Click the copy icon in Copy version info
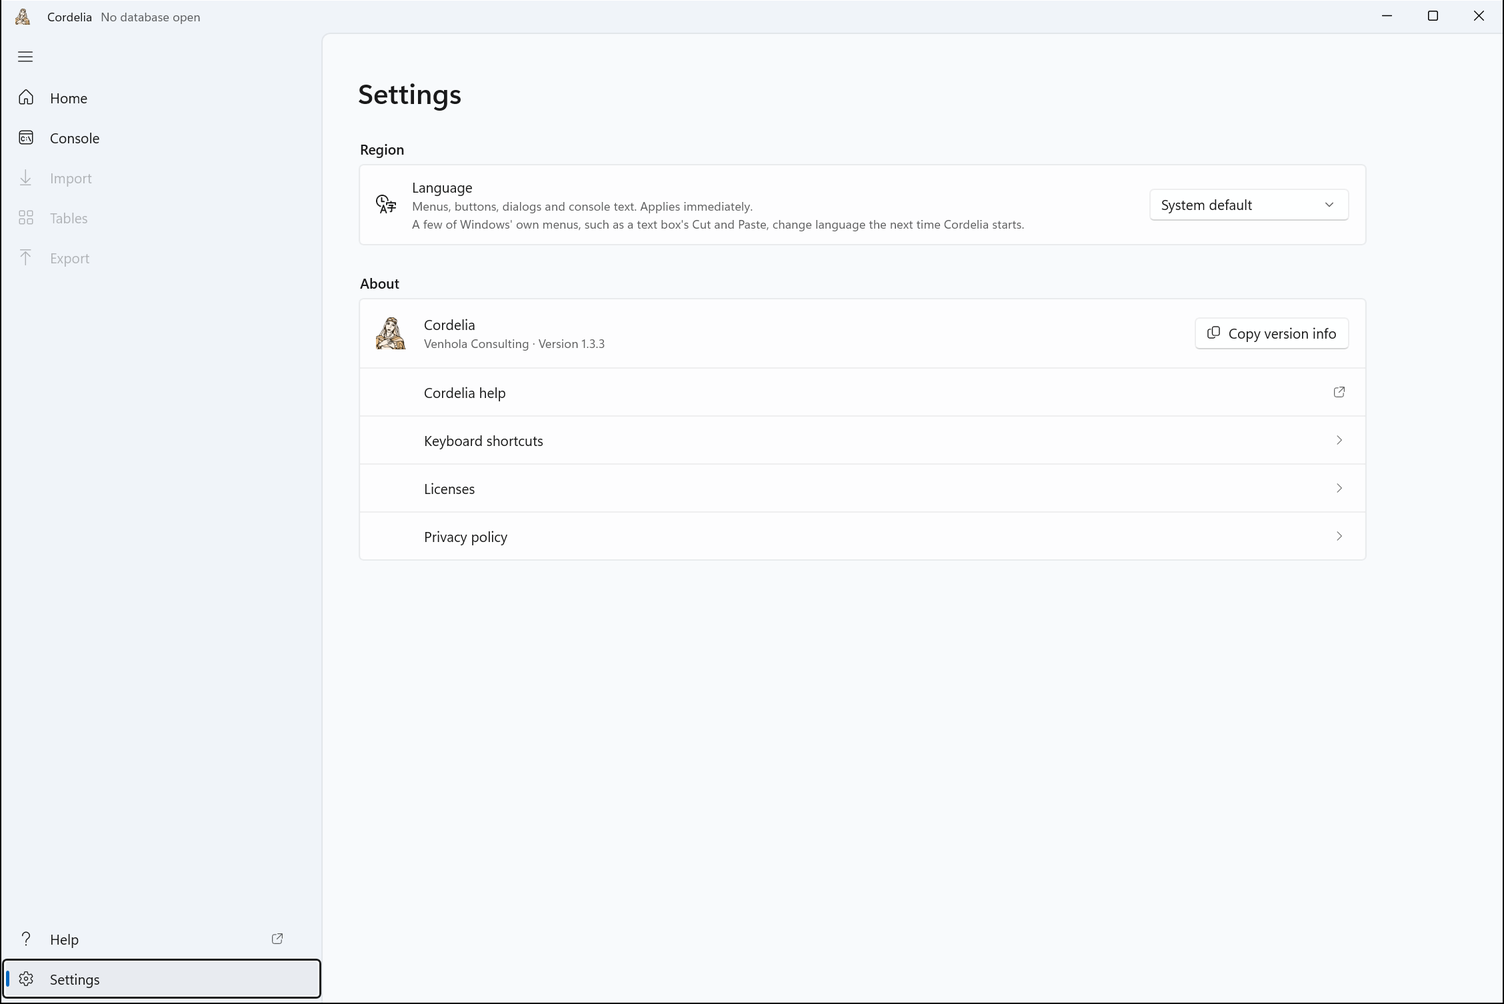The image size is (1504, 1004). (1213, 333)
